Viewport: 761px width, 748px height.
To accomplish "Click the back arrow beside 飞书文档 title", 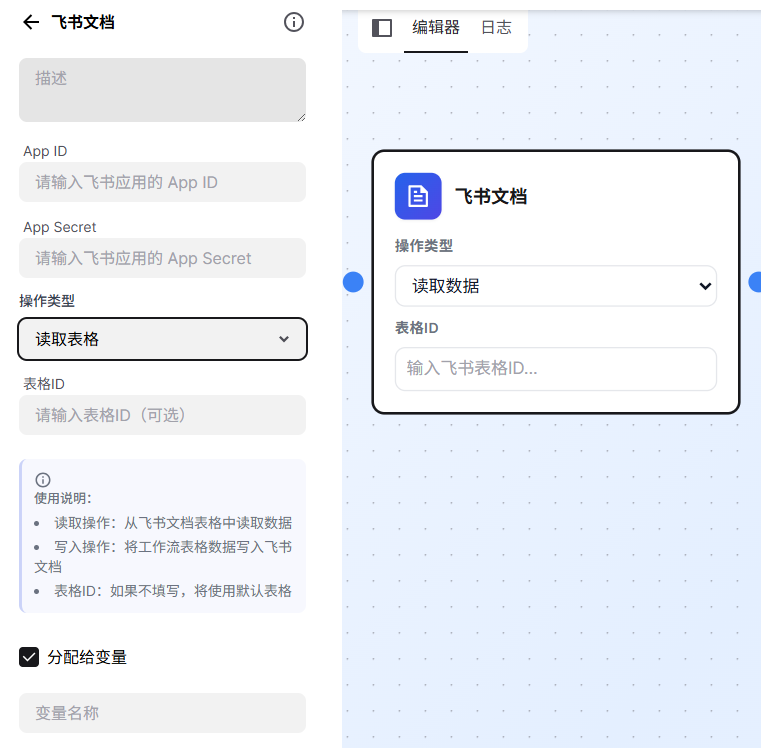I will click(31, 22).
